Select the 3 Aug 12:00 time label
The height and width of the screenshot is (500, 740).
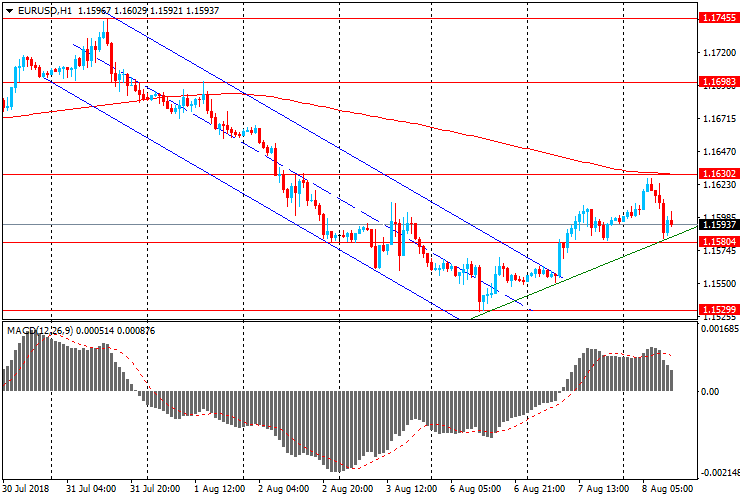pos(412,489)
